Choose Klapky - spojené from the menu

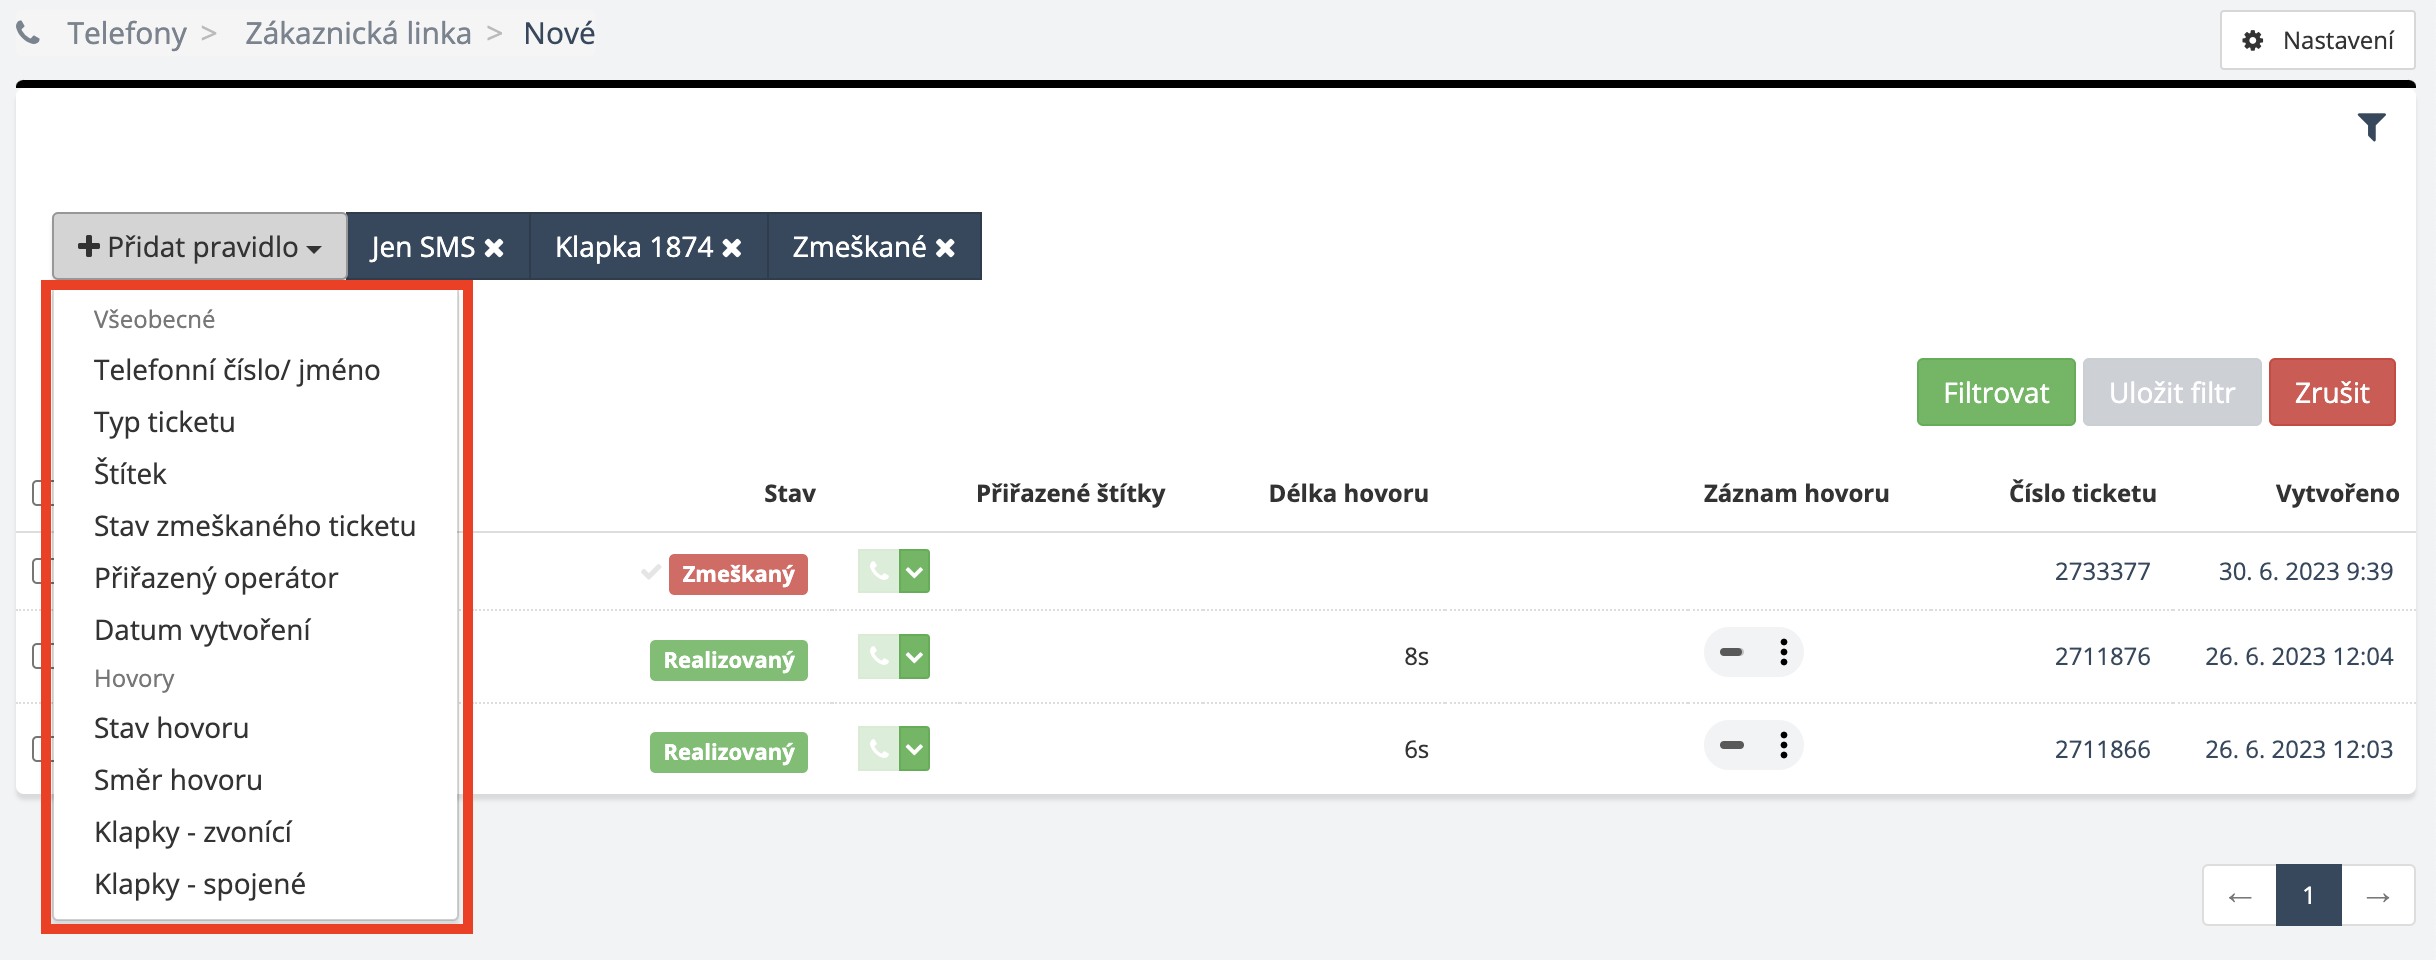coord(200,884)
